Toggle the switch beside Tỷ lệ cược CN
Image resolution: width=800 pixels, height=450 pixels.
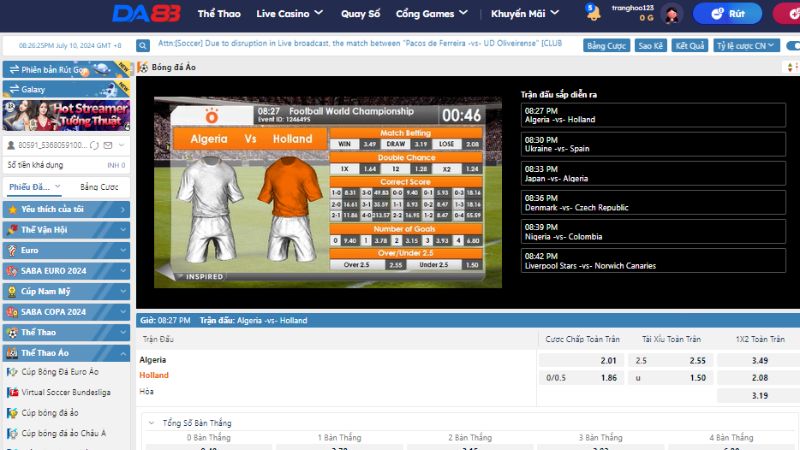(790, 46)
